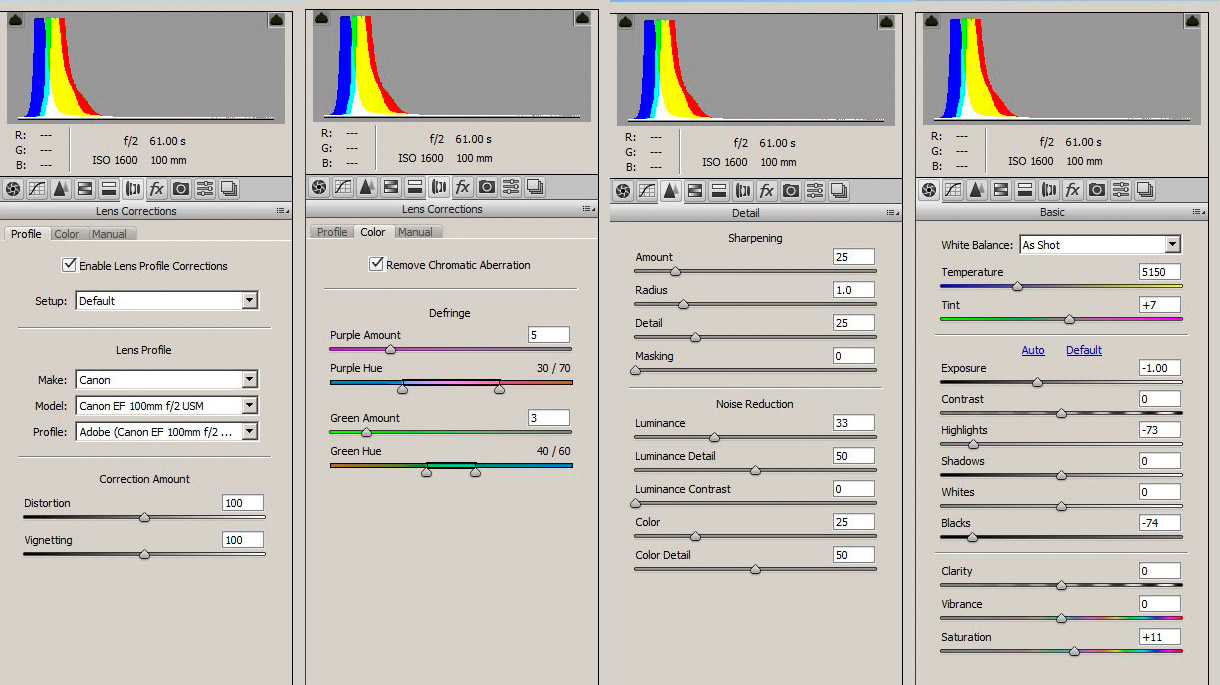
Task: Open the Setup dropdown set to Default
Action: [x=167, y=301]
